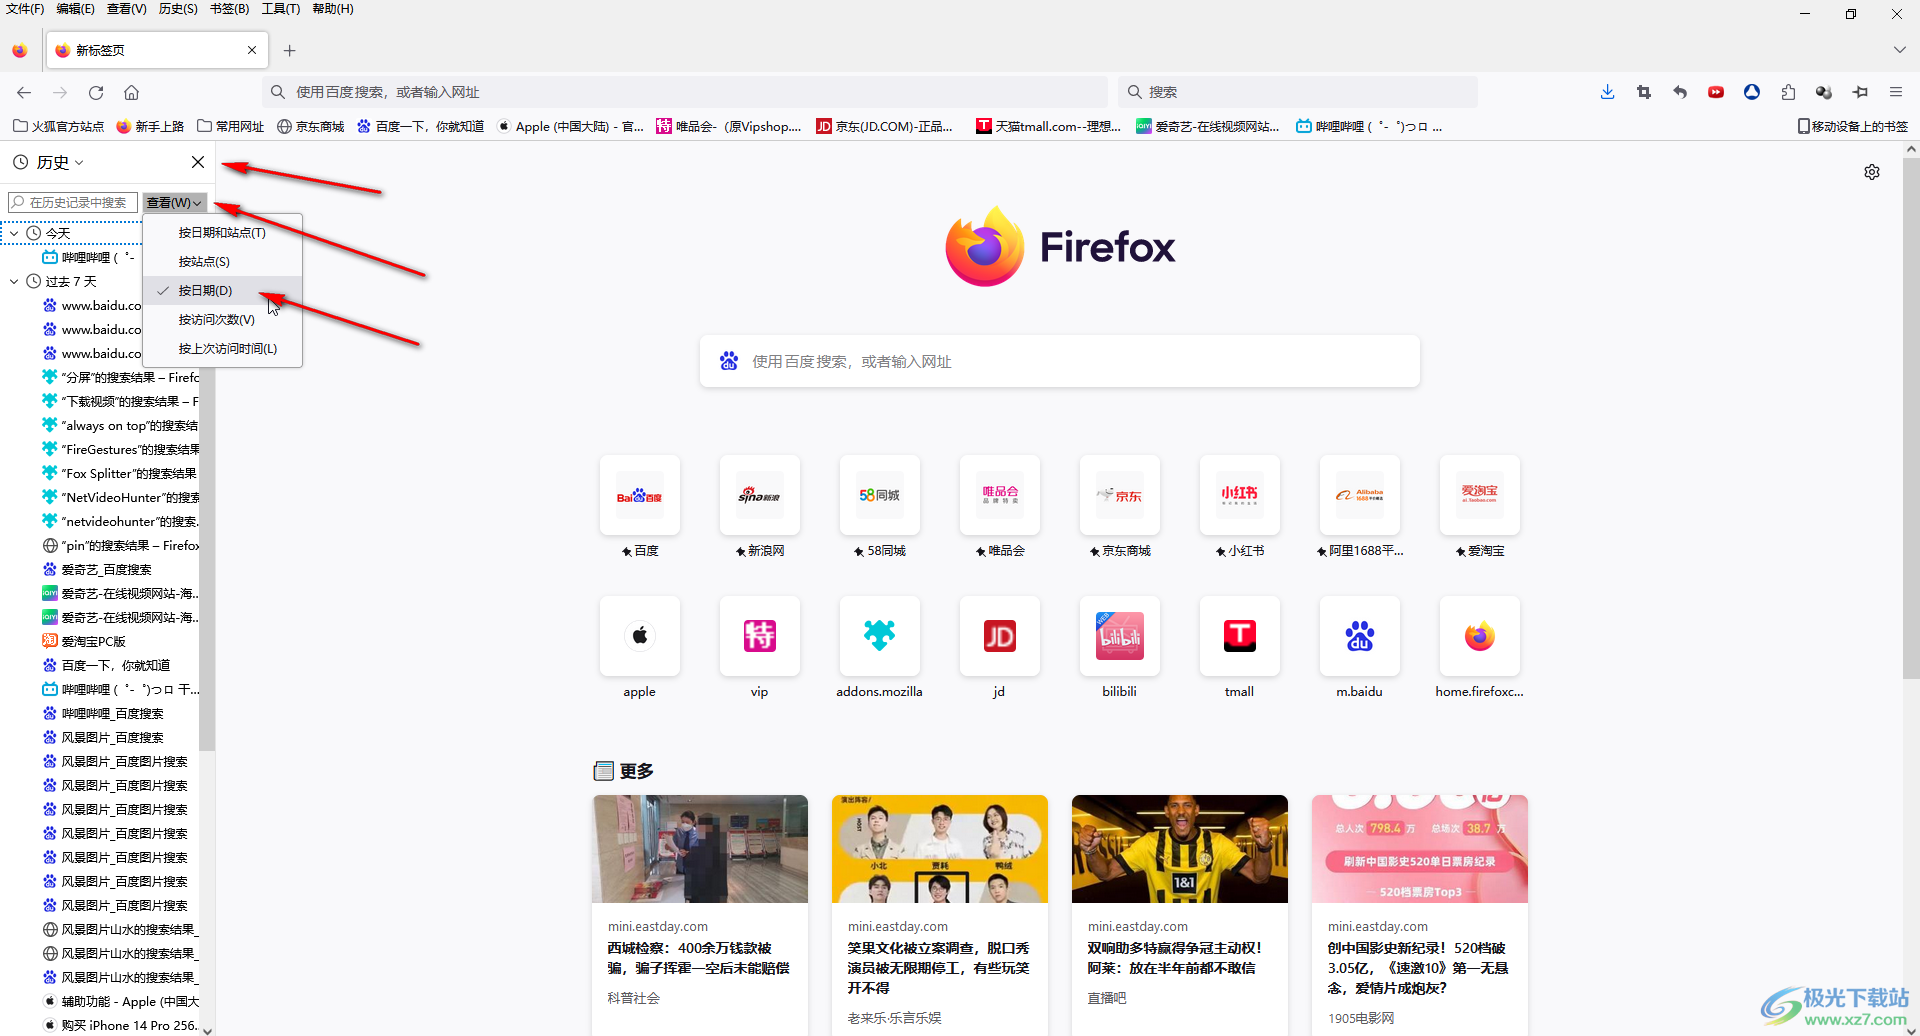Click the red video toolbar icon
Viewport: 1920px width, 1036px height.
[x=1716, y=92]
